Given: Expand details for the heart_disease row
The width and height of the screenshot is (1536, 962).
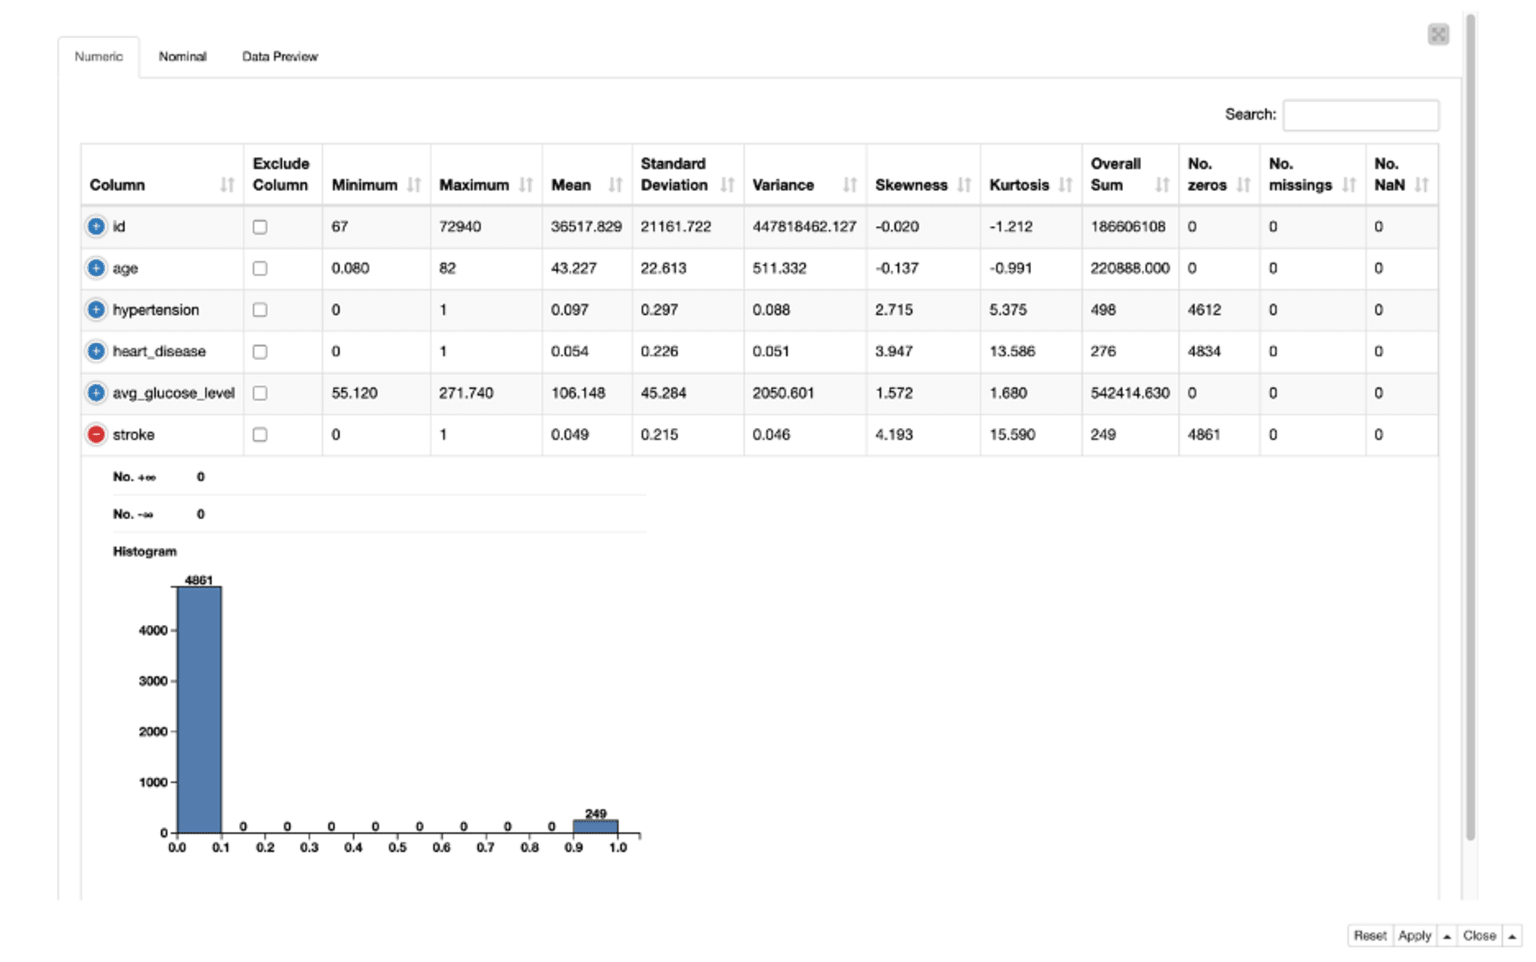Looking at the screenshot, I should coord(96,351).
